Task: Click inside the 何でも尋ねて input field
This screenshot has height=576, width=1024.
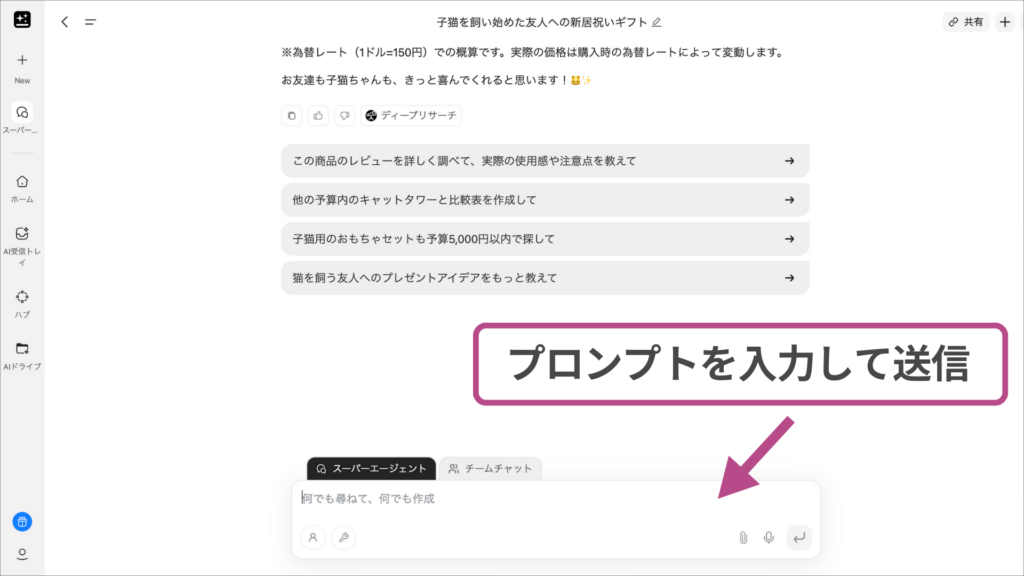Action: (500, 497)
